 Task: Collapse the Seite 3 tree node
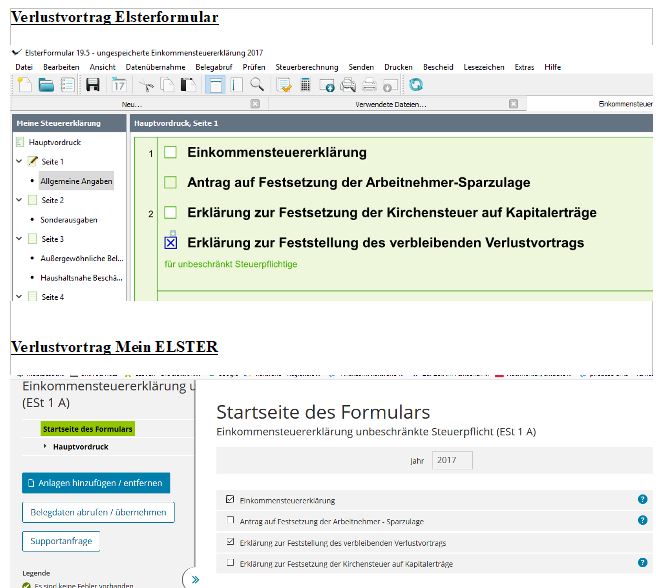(x=19, y=239)
